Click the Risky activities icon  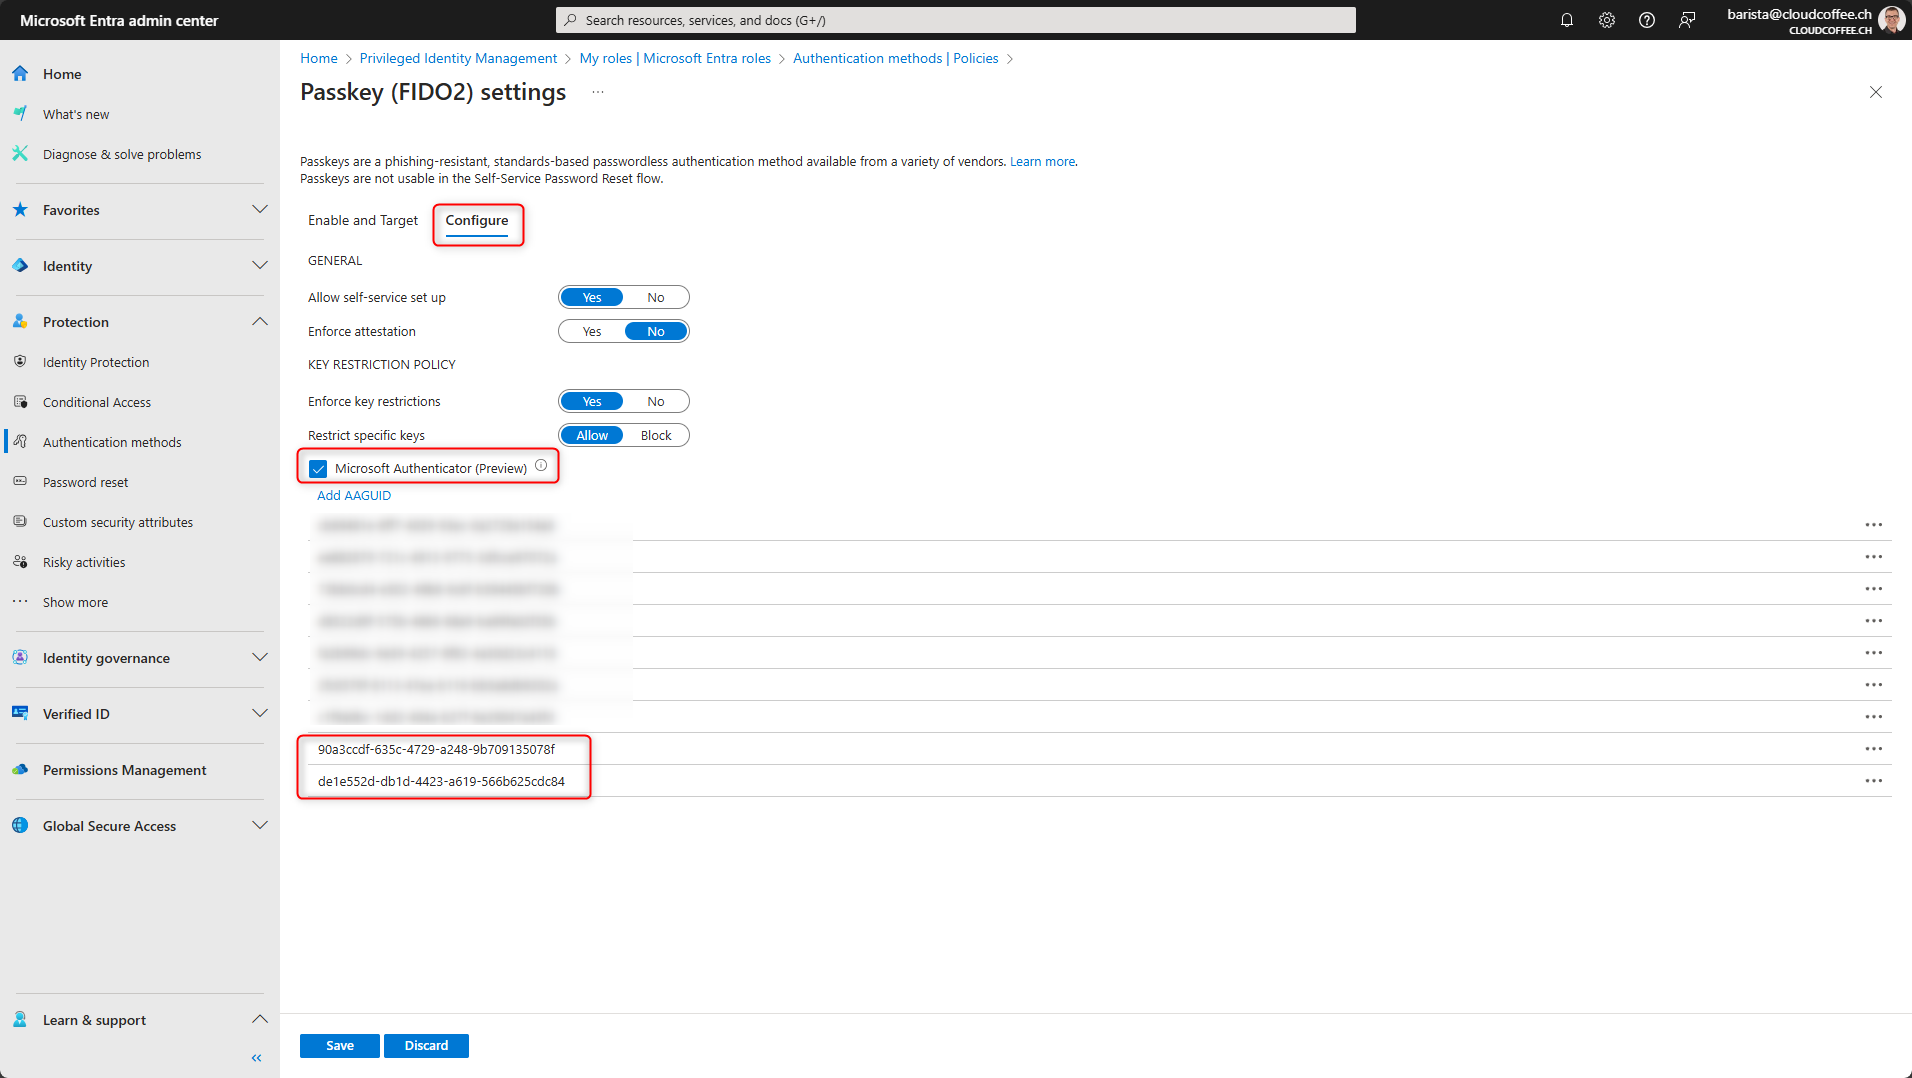pyautogui.click(x=20, y=562)
